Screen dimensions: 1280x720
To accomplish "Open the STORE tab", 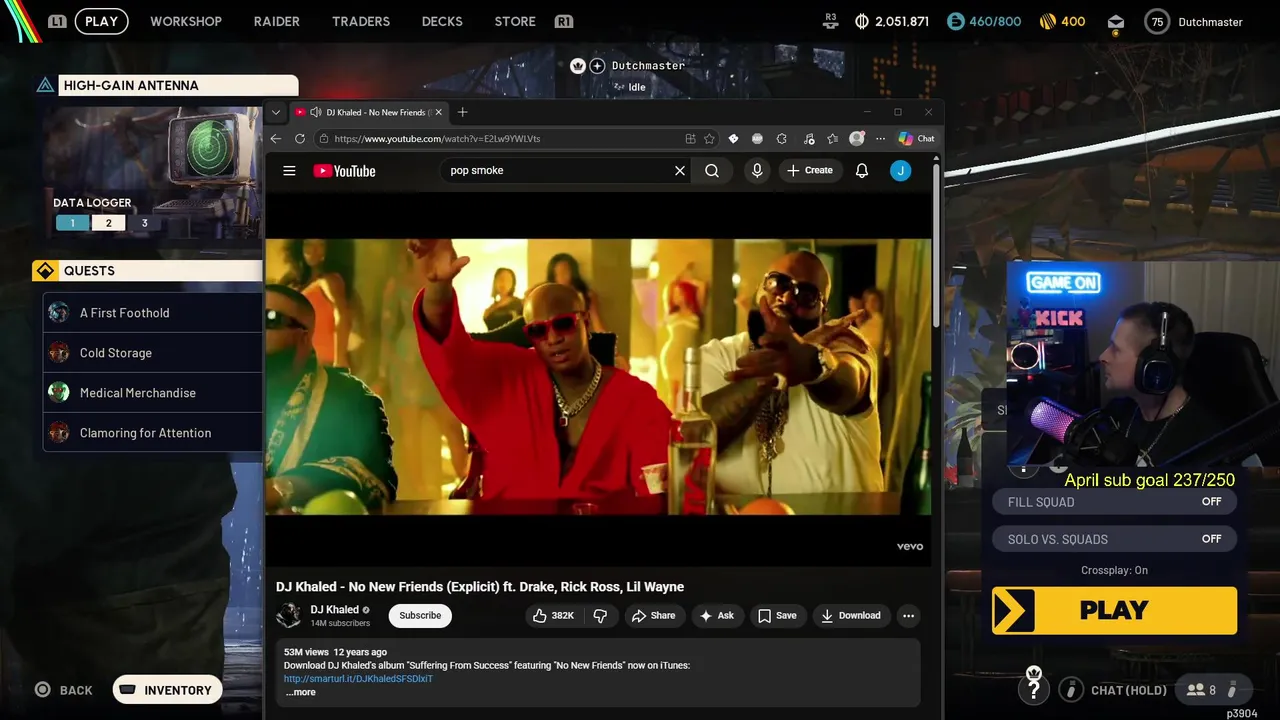I will [x=515, y=21].
